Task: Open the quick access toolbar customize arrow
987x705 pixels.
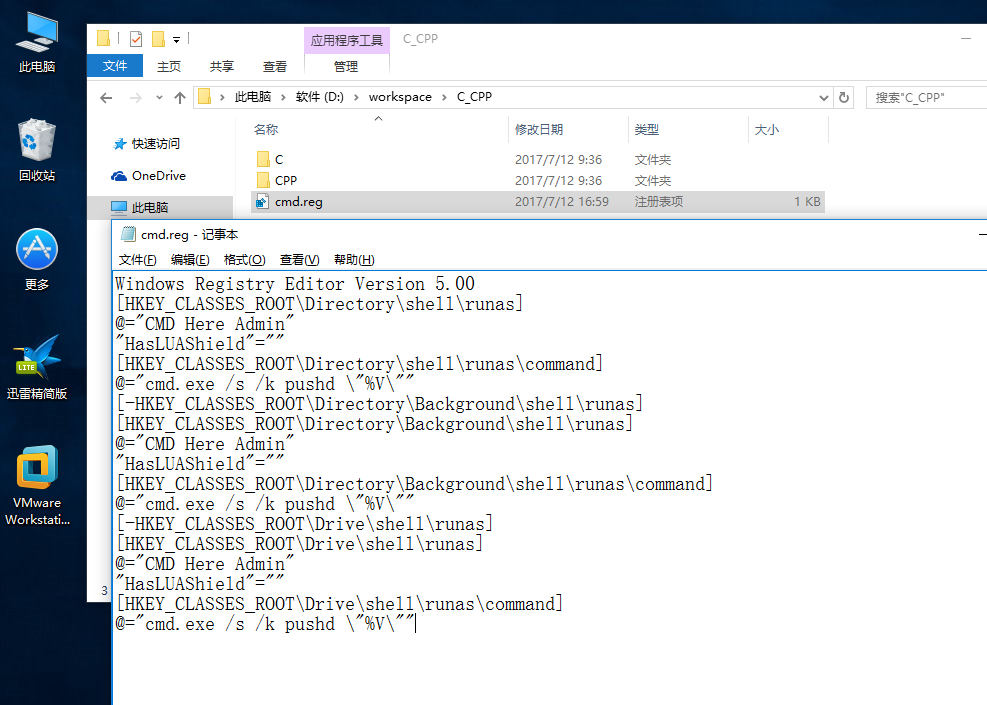Action: [176, 40]
